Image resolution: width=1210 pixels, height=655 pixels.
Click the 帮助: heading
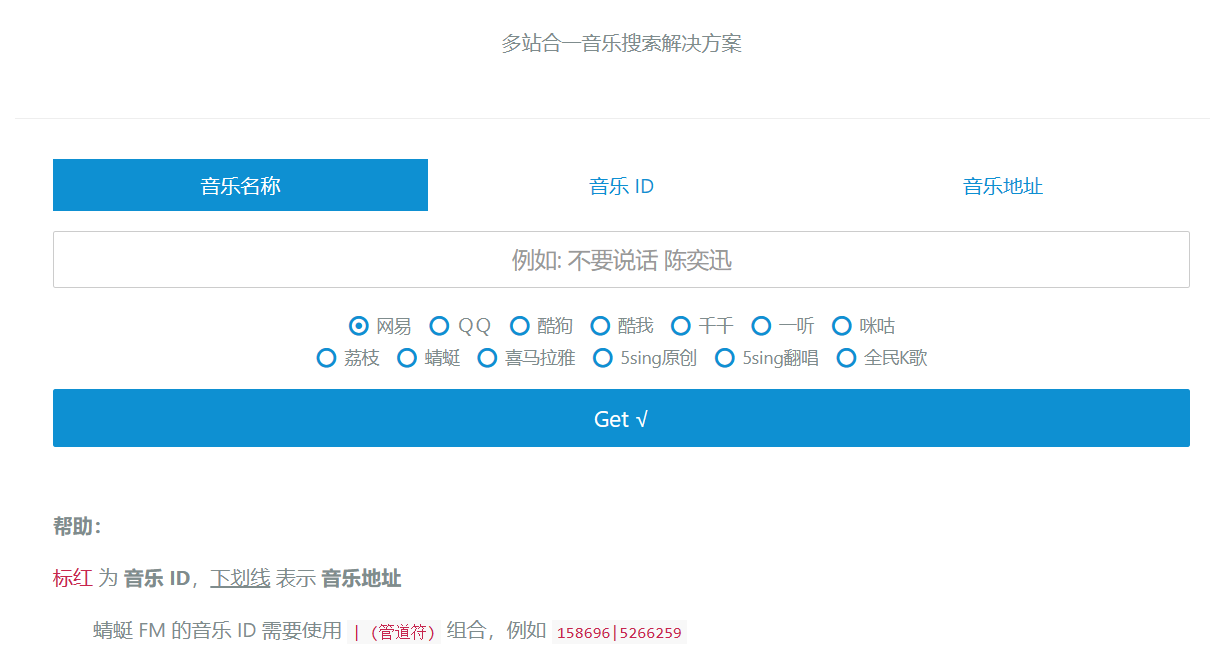point(77,527)
